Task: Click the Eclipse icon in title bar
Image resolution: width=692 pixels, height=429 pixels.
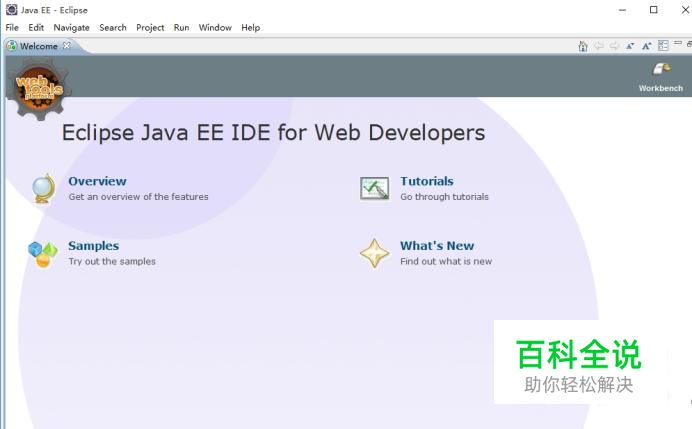Action: tap(11, 9)
